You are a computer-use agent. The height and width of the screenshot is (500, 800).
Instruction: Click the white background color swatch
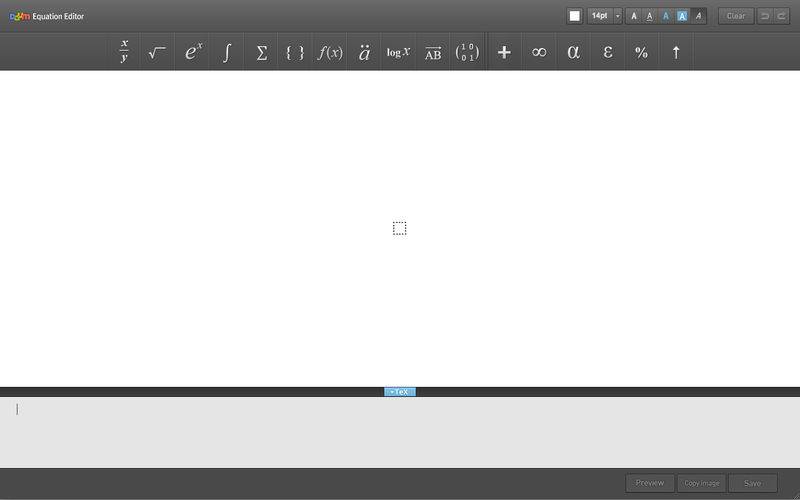[574, 16]
